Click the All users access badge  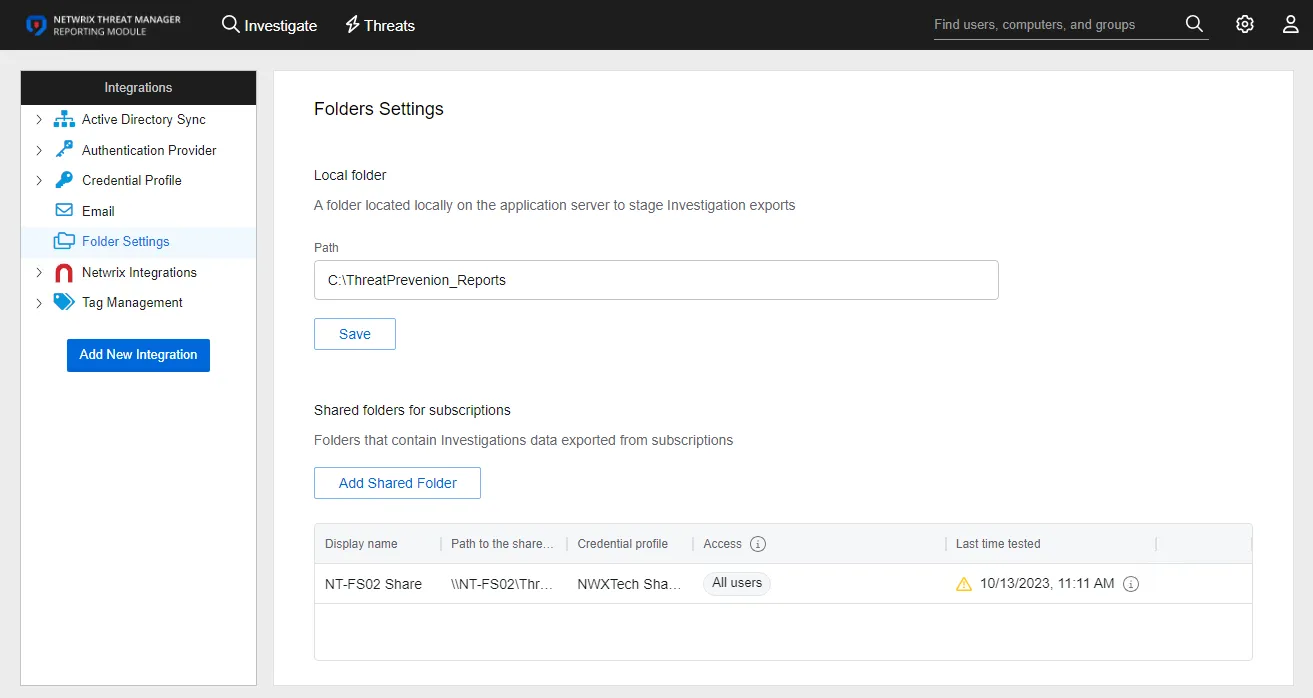tap(737, 583)
